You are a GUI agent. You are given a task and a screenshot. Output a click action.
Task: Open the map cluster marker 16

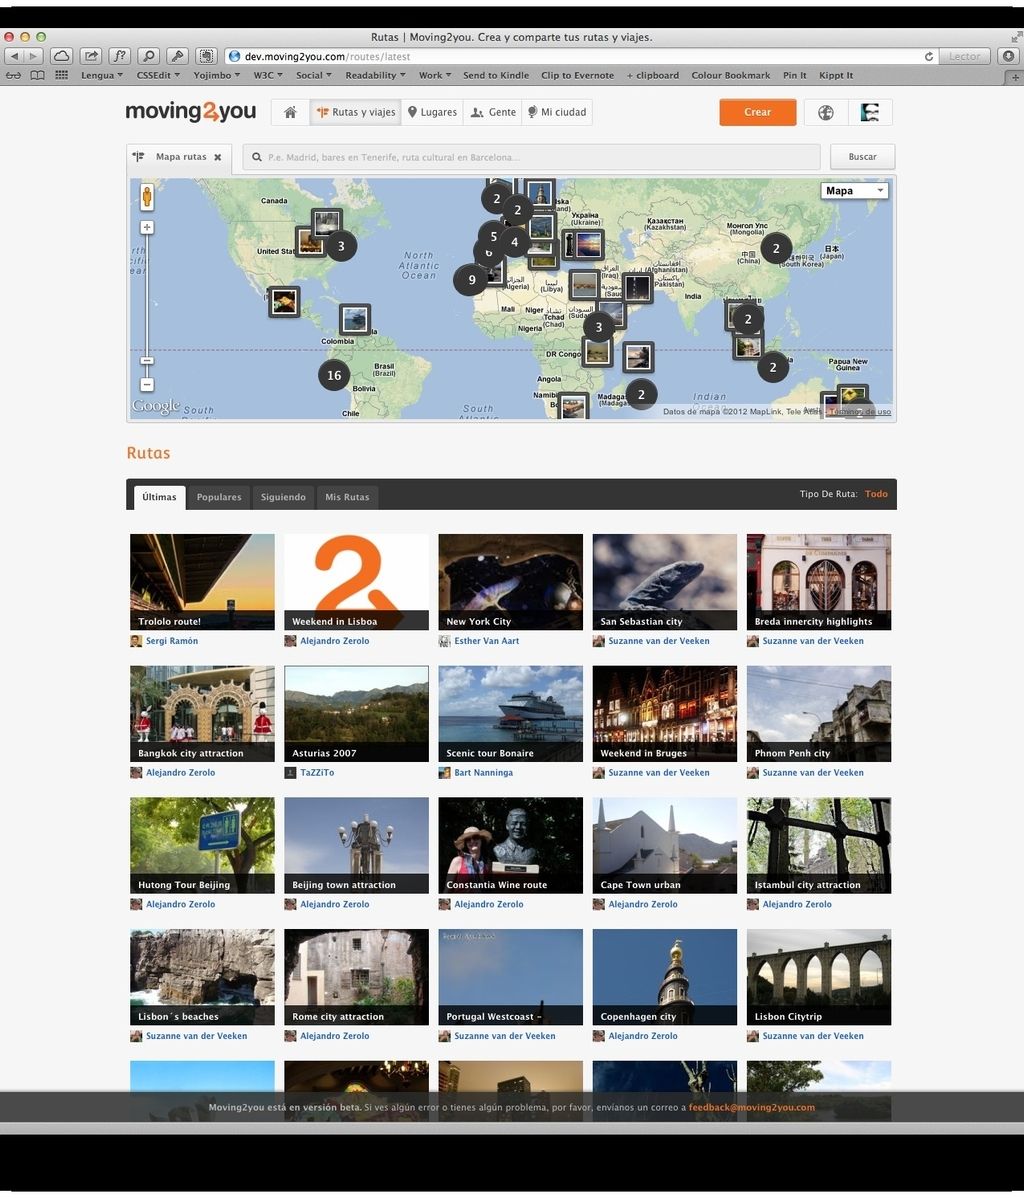pyautogui.click(x=334, y=375)
